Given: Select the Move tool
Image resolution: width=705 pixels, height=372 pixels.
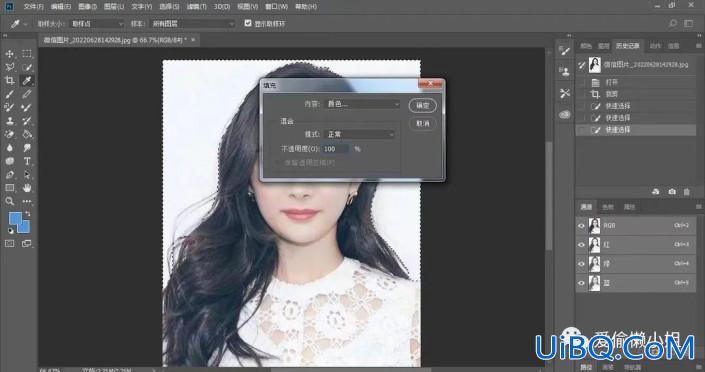Looking at the screenshot, I should (x=9, y=54).
